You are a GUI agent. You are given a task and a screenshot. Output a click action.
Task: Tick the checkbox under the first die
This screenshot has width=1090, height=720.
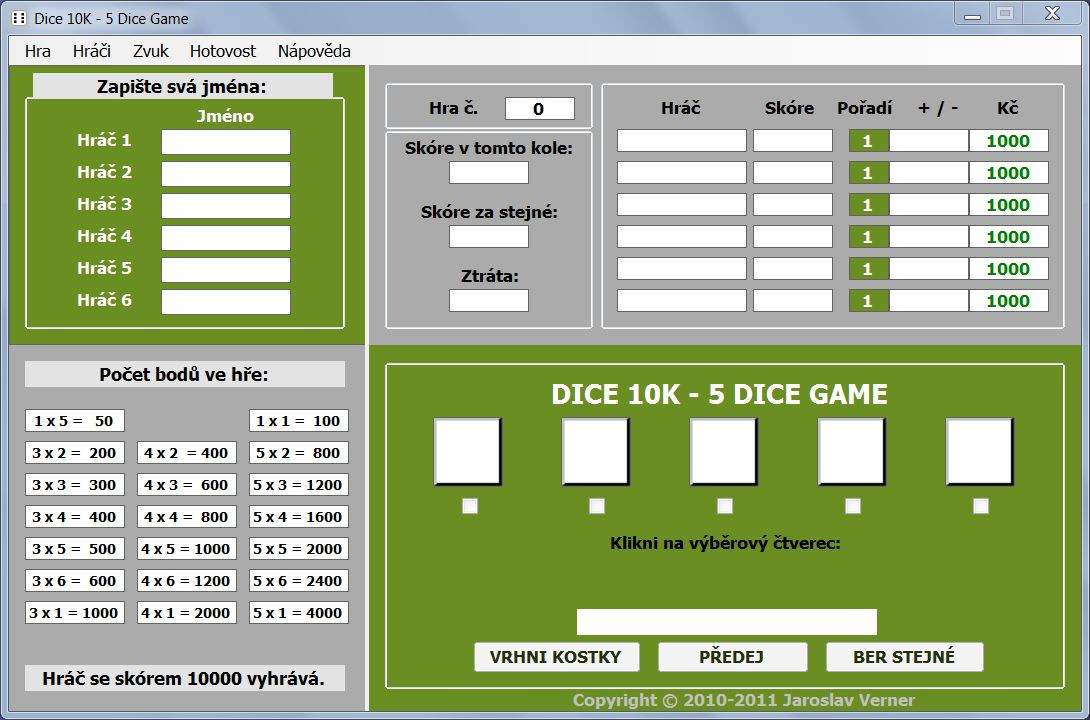(x=470, y=506)
